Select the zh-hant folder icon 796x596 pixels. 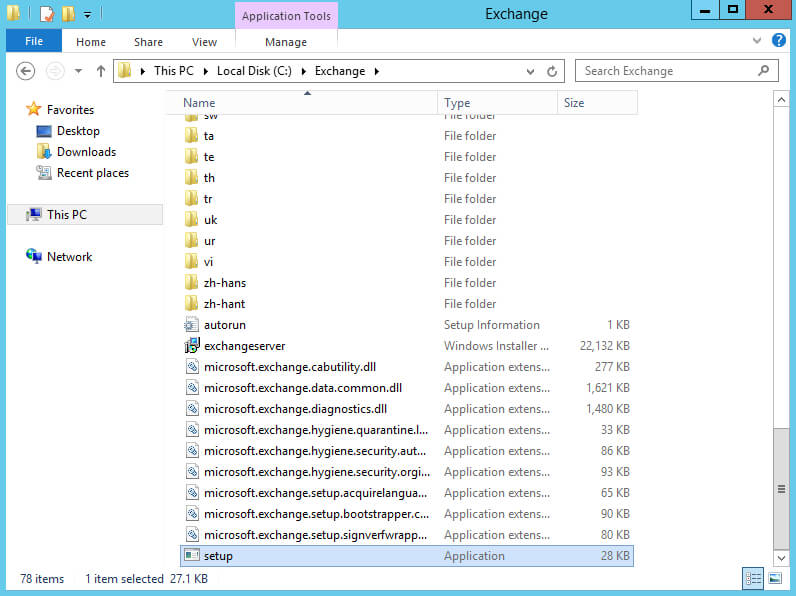pyautogui.click(x=191, y=304)
